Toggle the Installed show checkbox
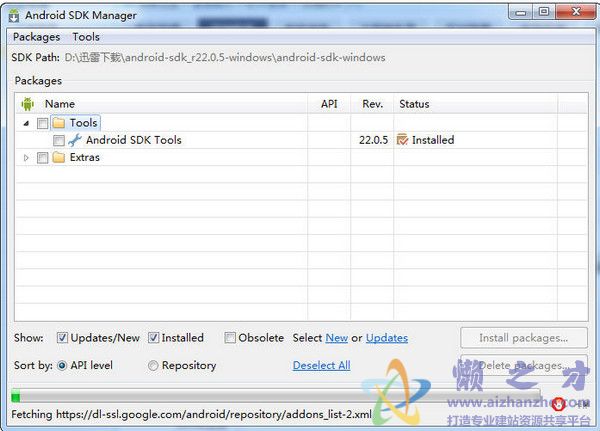This screenshot has width=600, height=431. click(153, 338)
